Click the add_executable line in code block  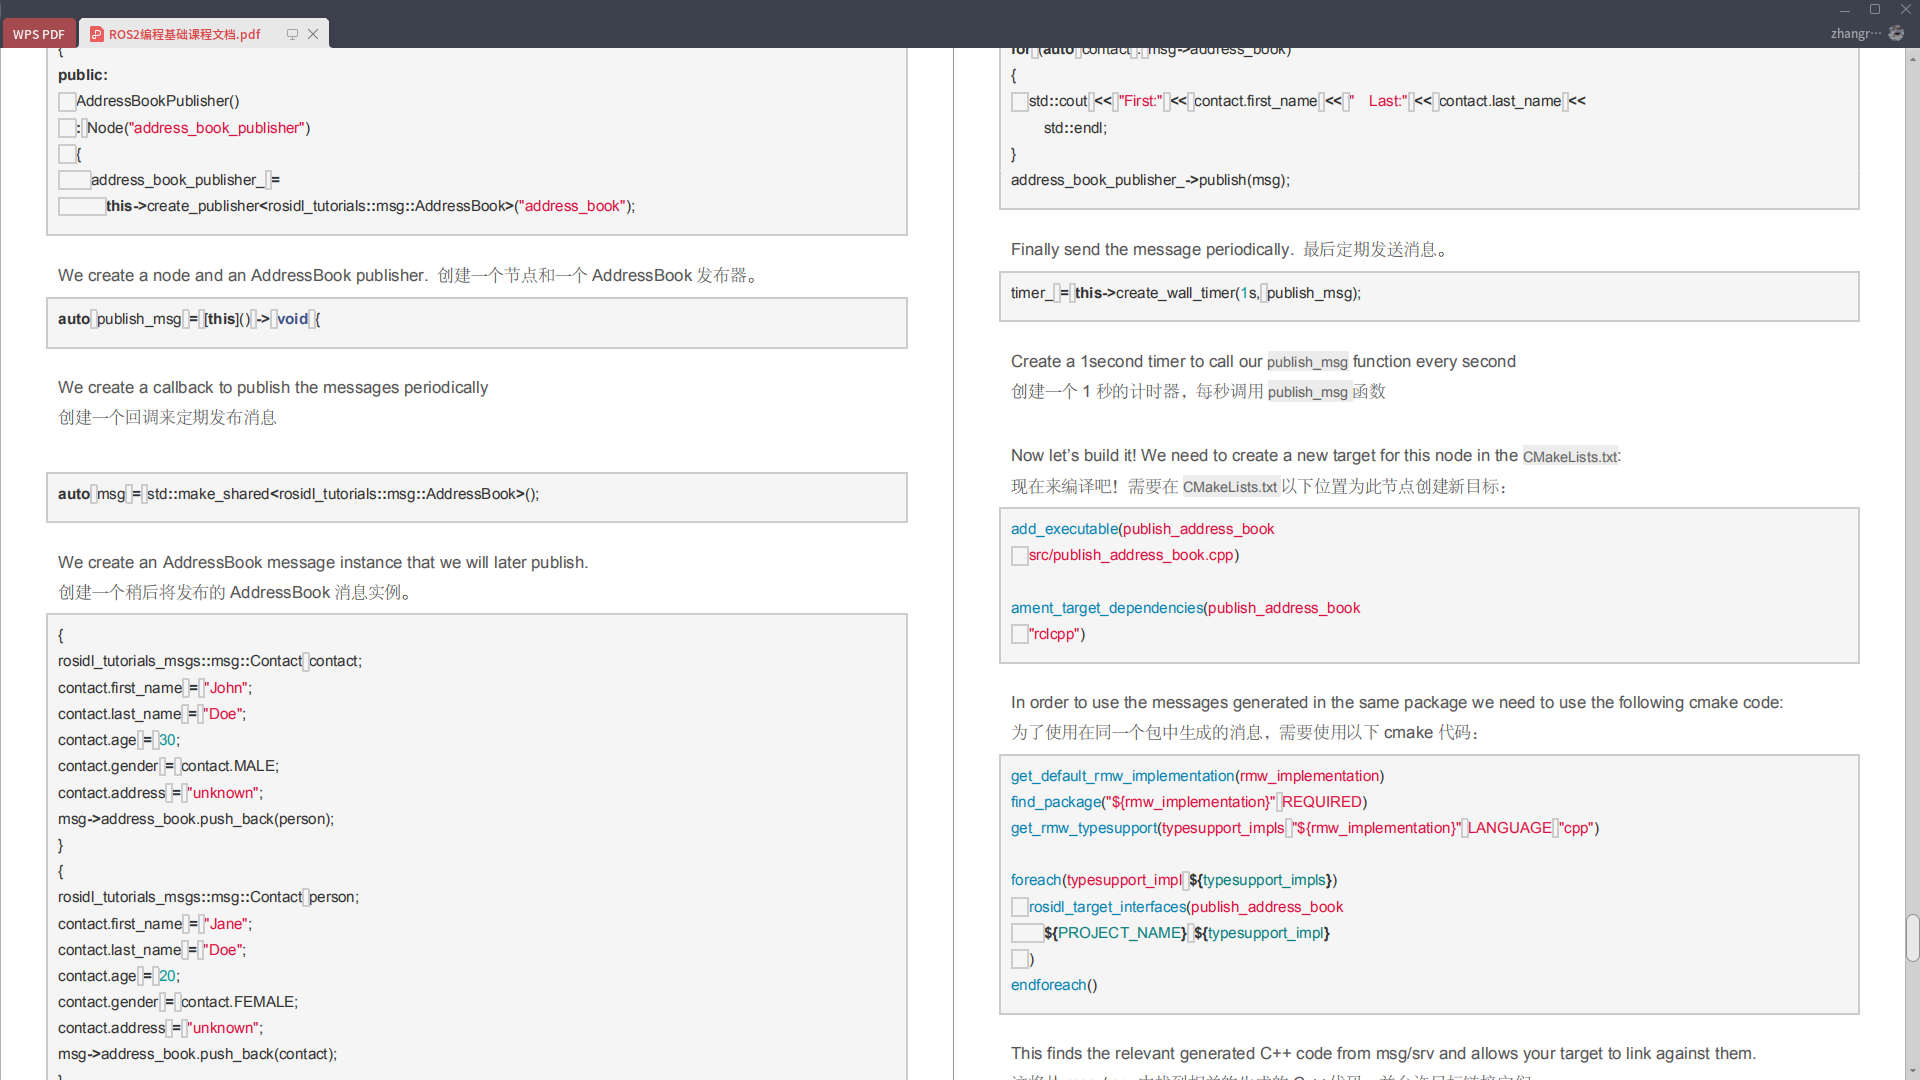1142,529
